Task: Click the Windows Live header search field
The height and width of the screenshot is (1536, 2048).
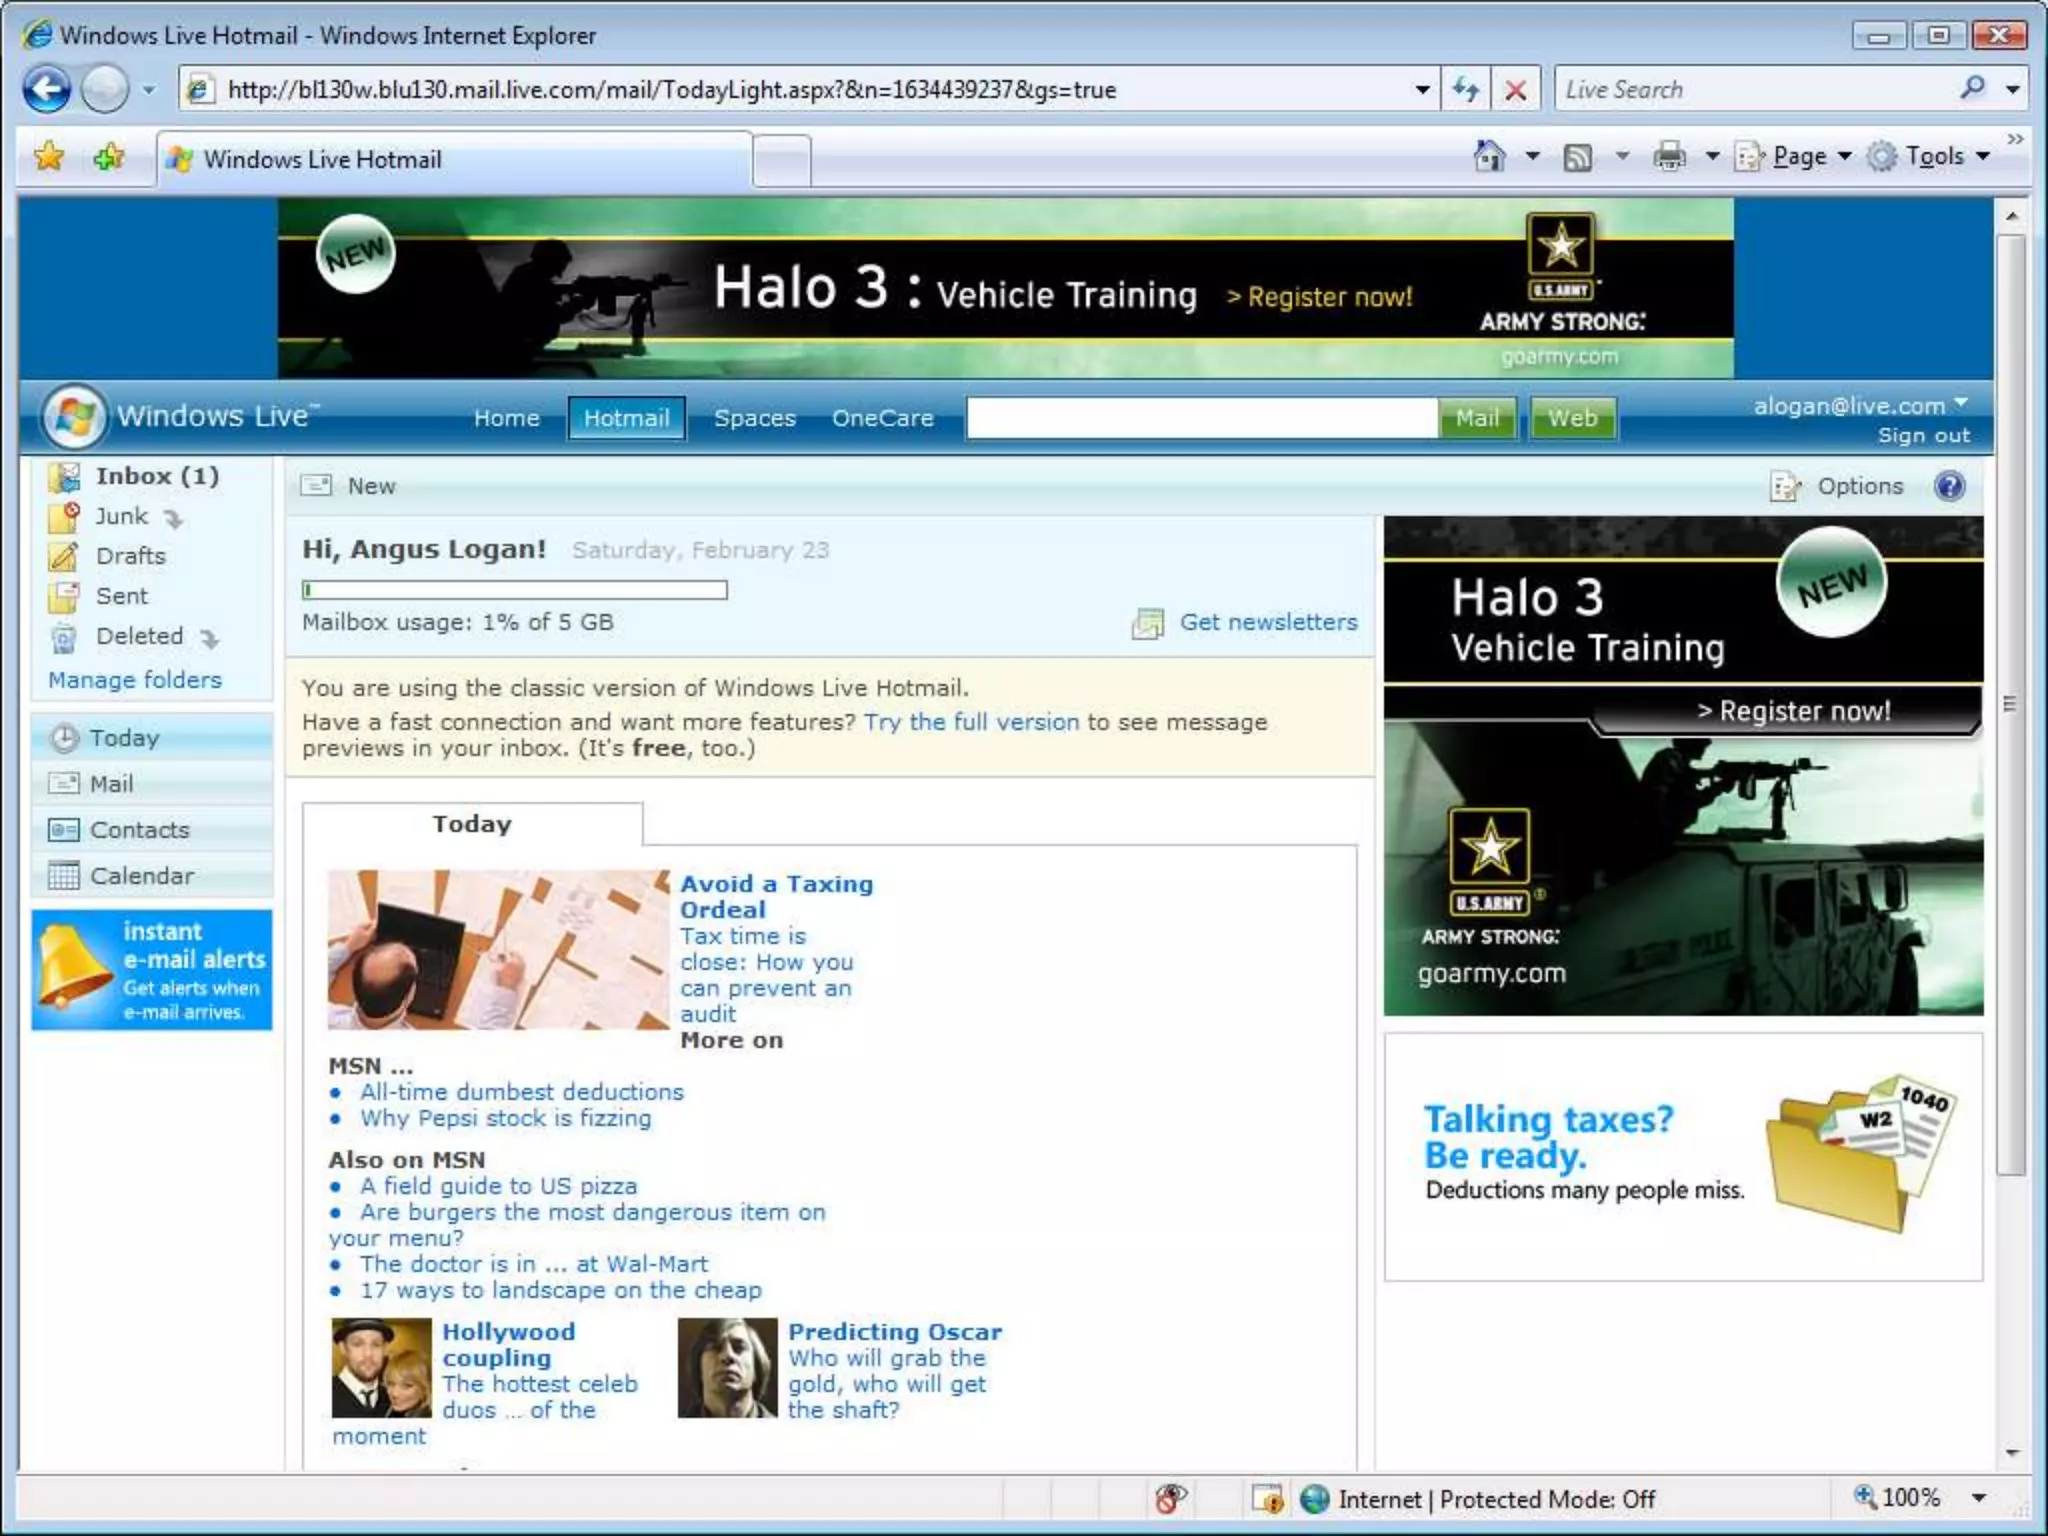Action: click(x=1202, y=418)
